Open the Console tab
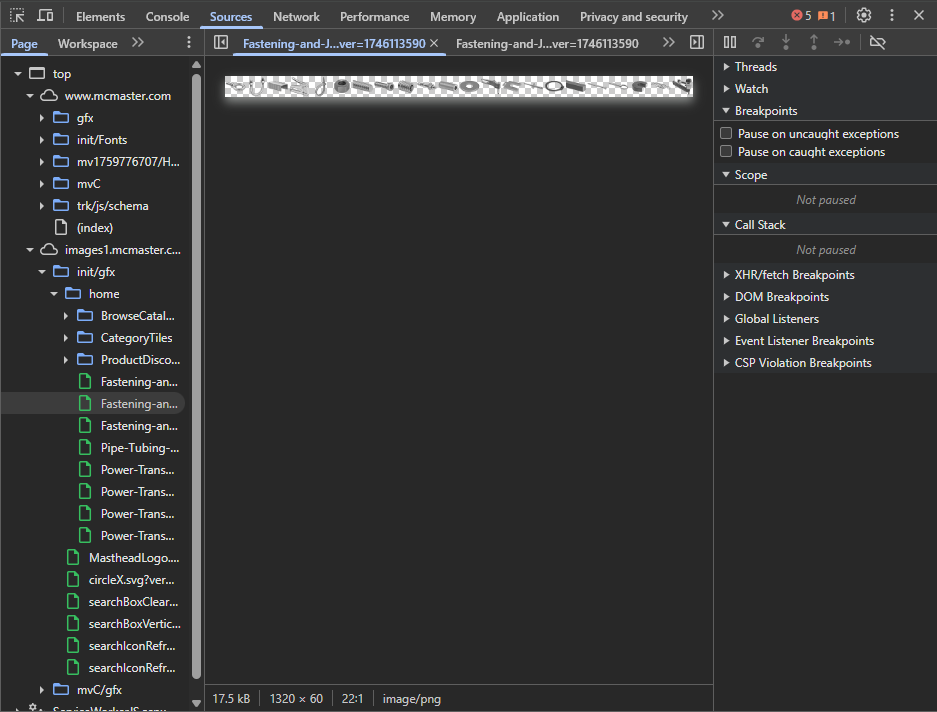Screen dimensions: 937x712 tap(167, 17)
